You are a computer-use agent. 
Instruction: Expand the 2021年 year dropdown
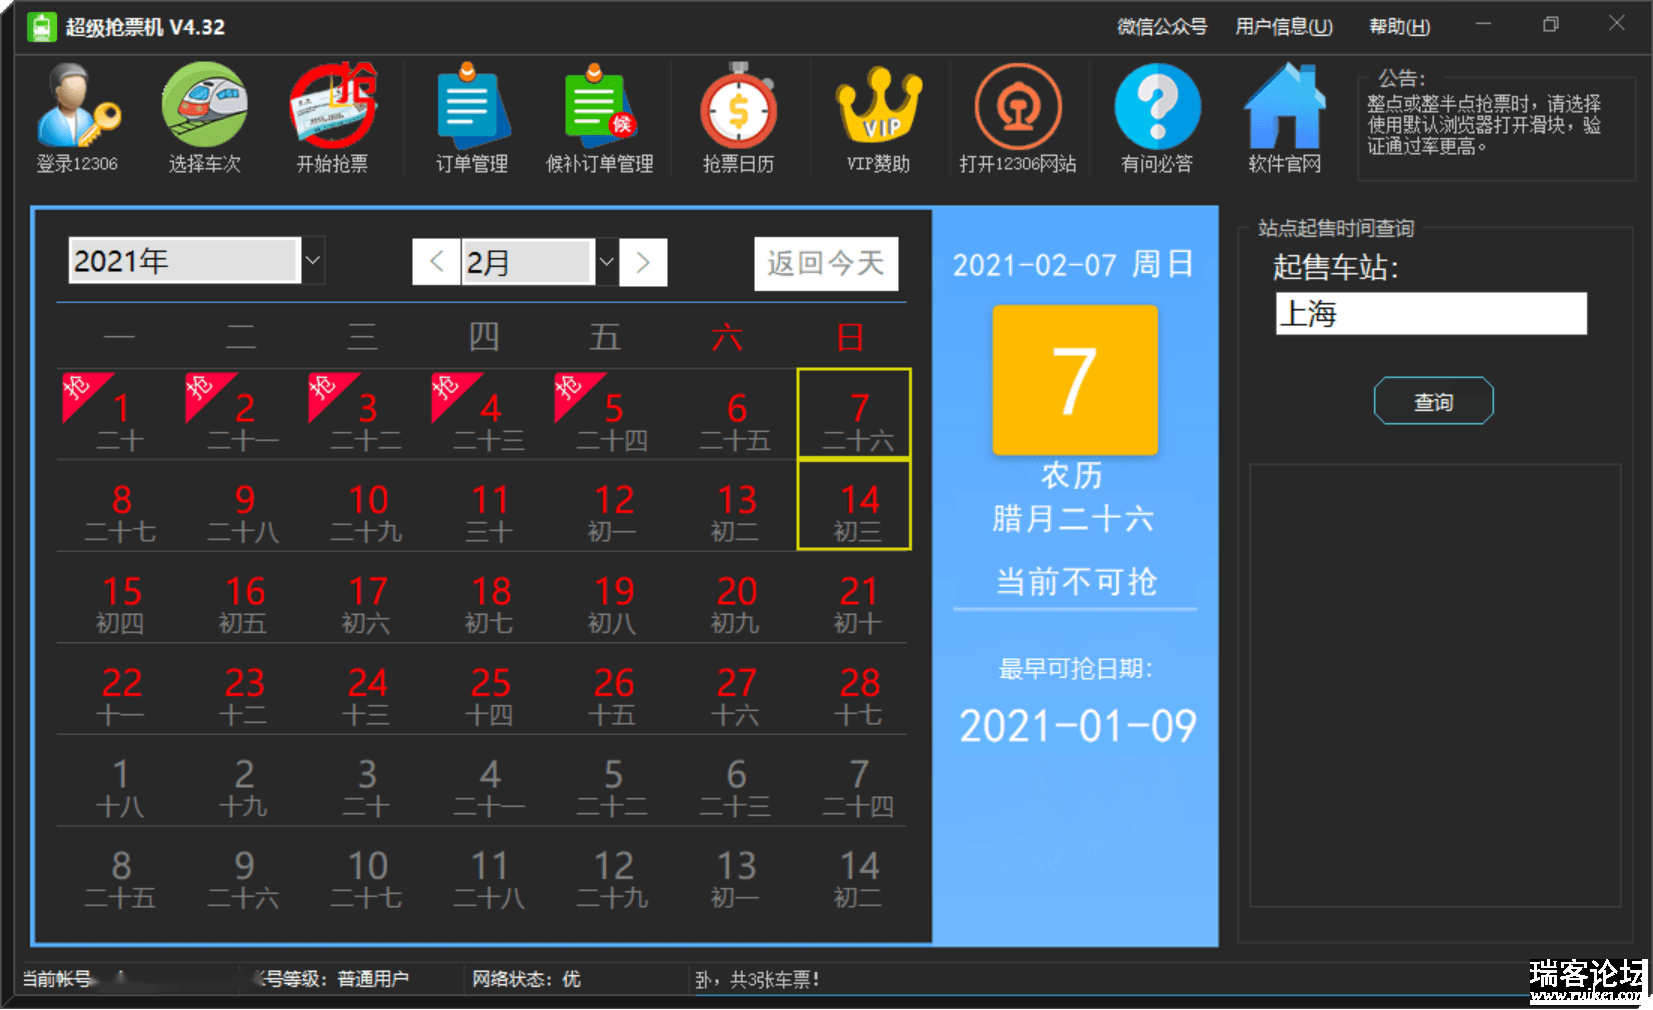coord(313,261)
